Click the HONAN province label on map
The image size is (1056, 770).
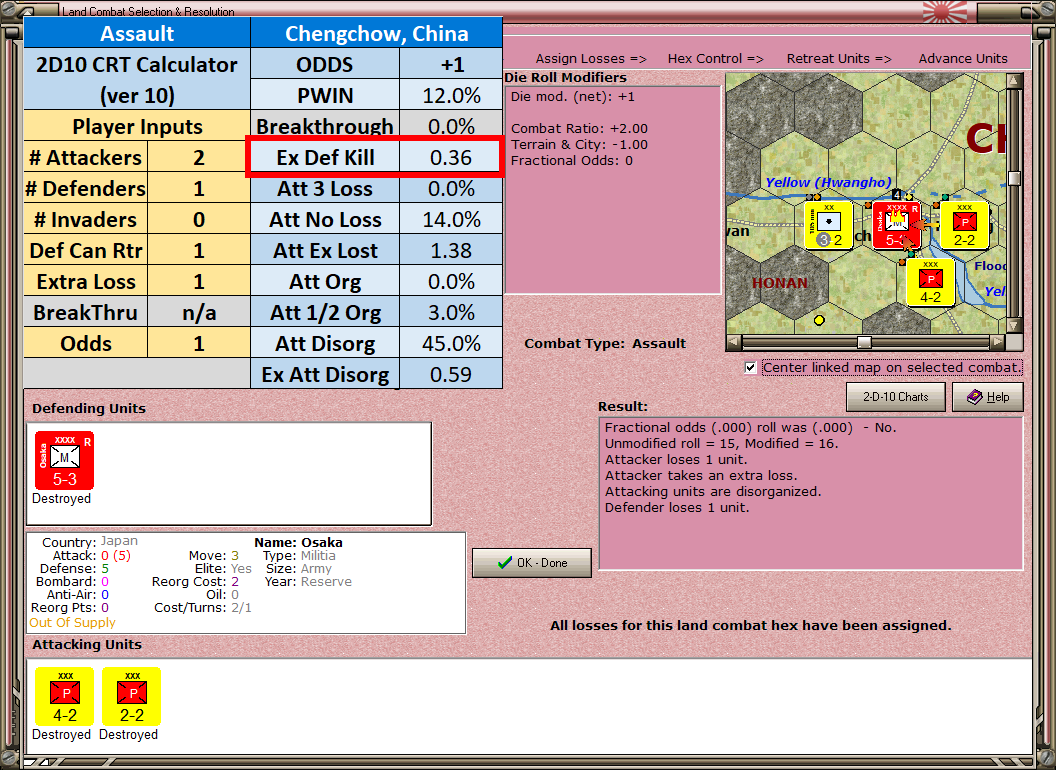[x=780, y=282]
